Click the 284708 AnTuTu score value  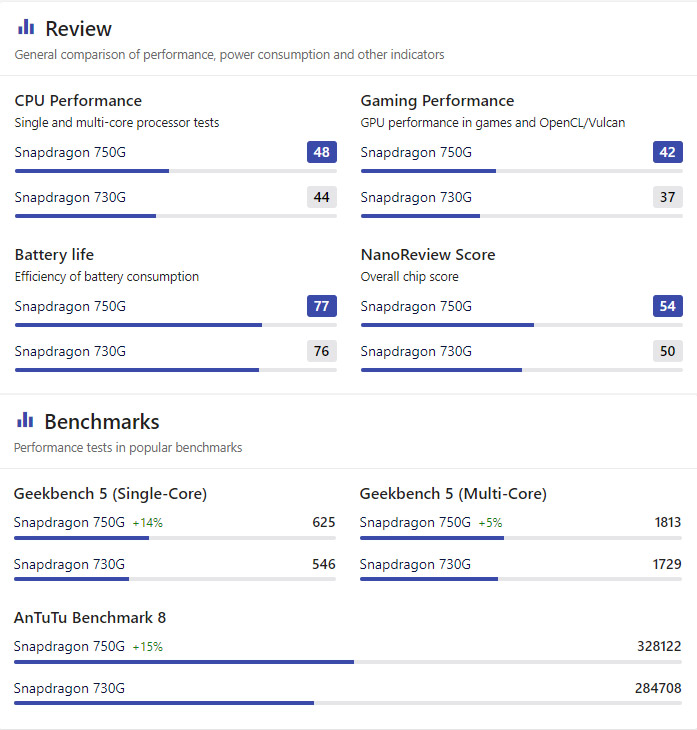[658, 688]
